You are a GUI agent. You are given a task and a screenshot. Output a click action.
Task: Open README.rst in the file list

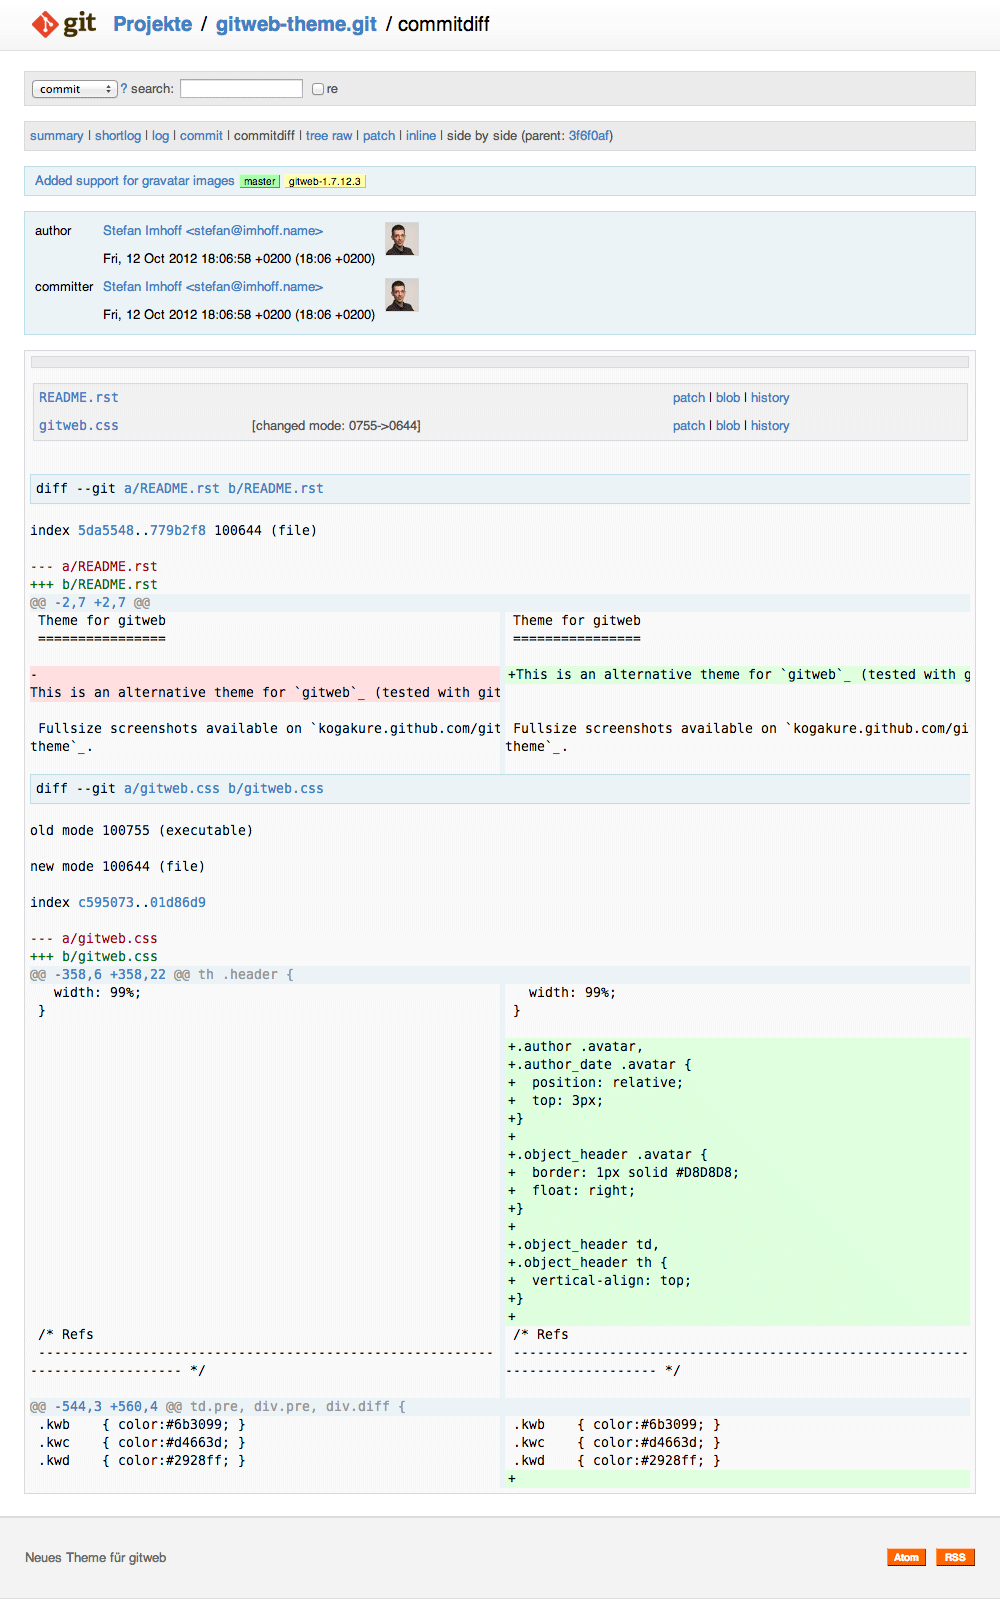point(78,398)
